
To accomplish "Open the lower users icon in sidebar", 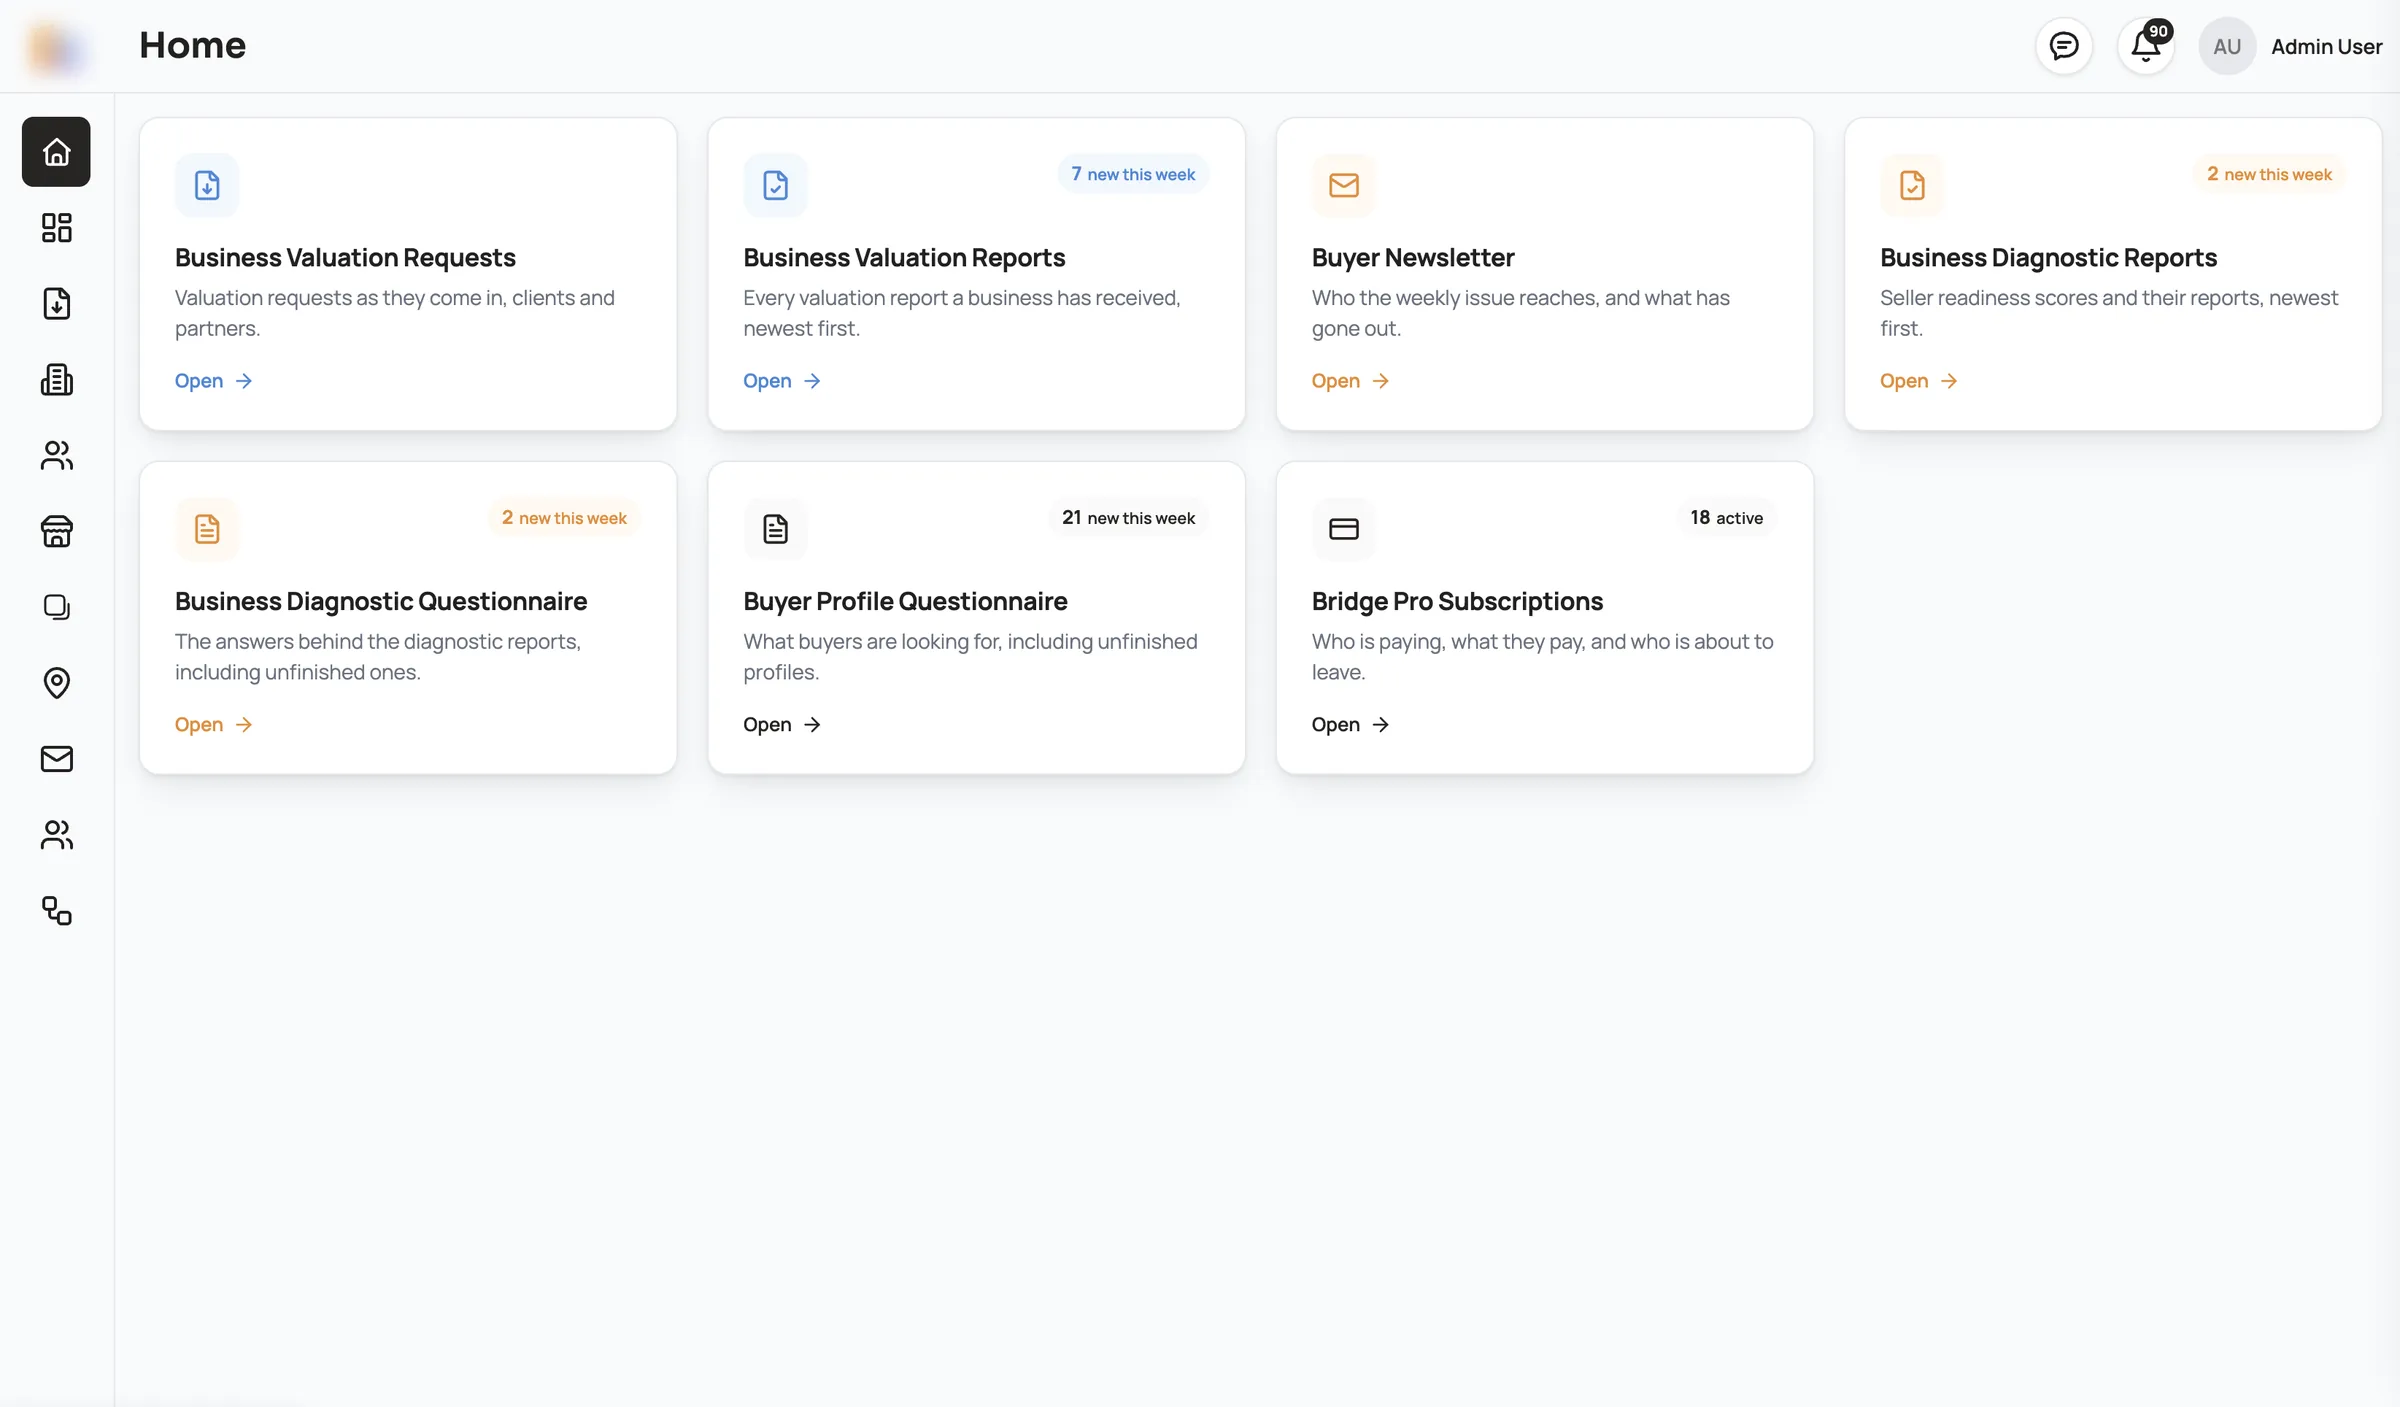I will (x=56, y=835).
